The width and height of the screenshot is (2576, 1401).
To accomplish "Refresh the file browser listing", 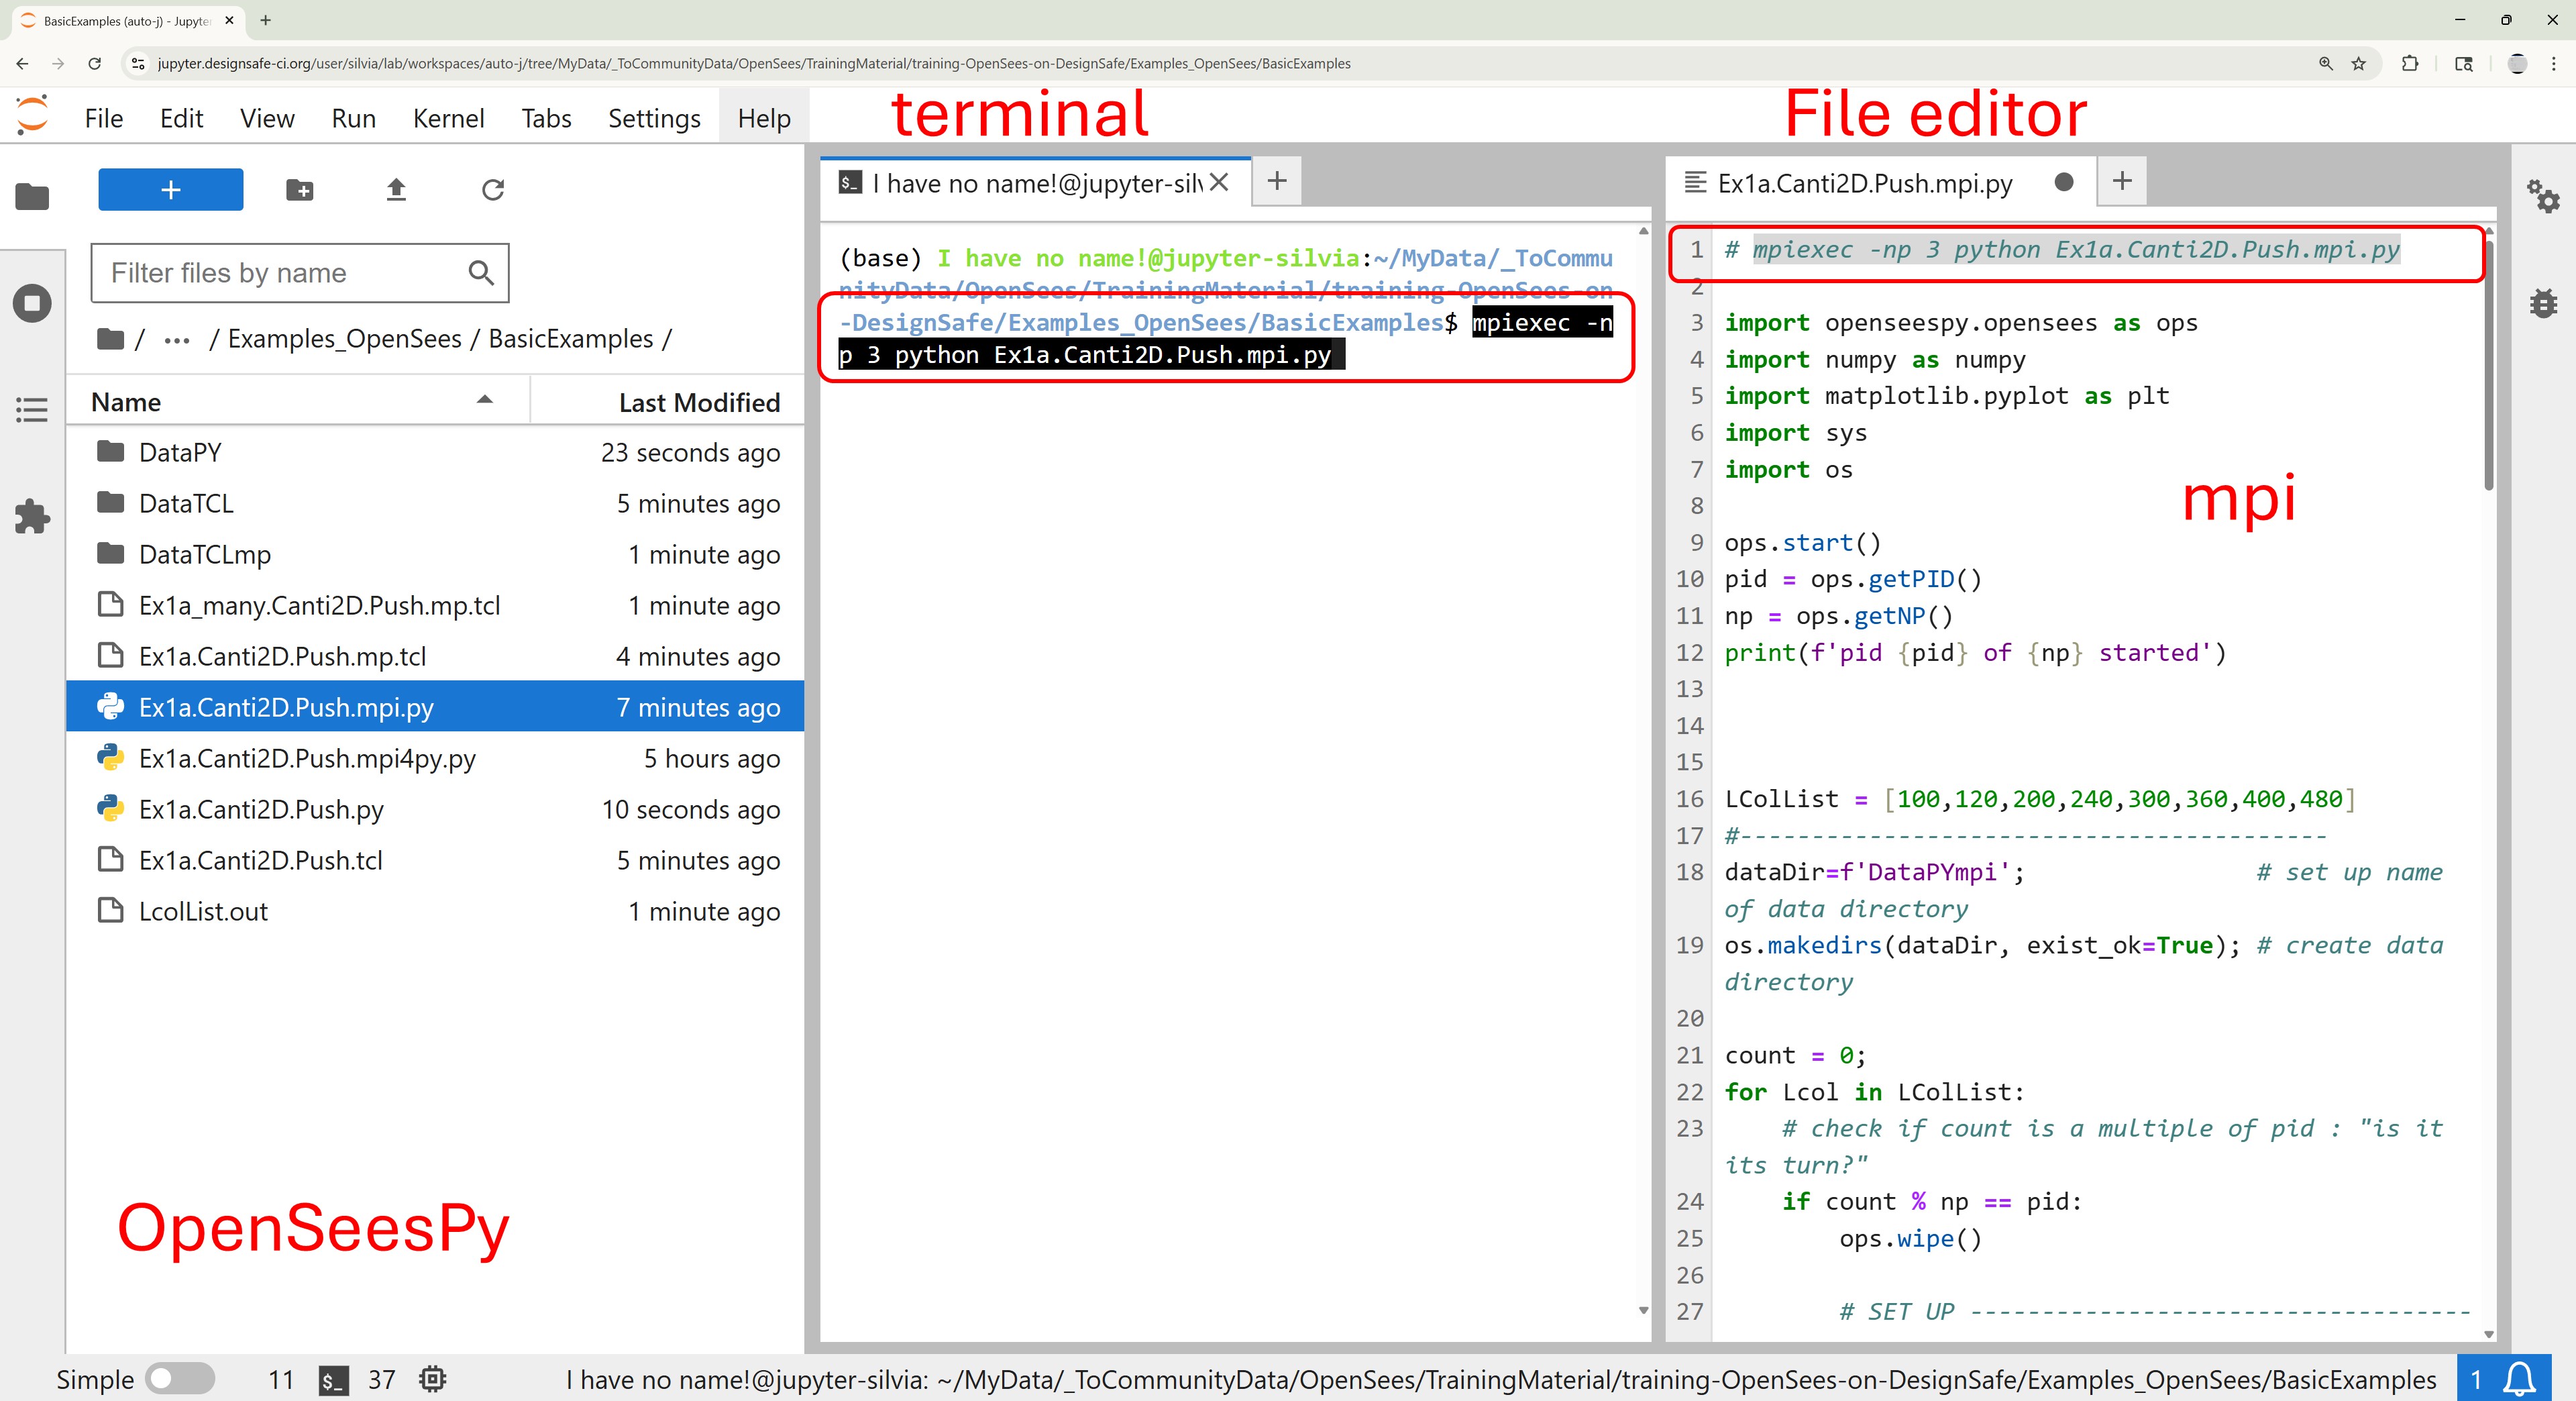I will [492, 190].
